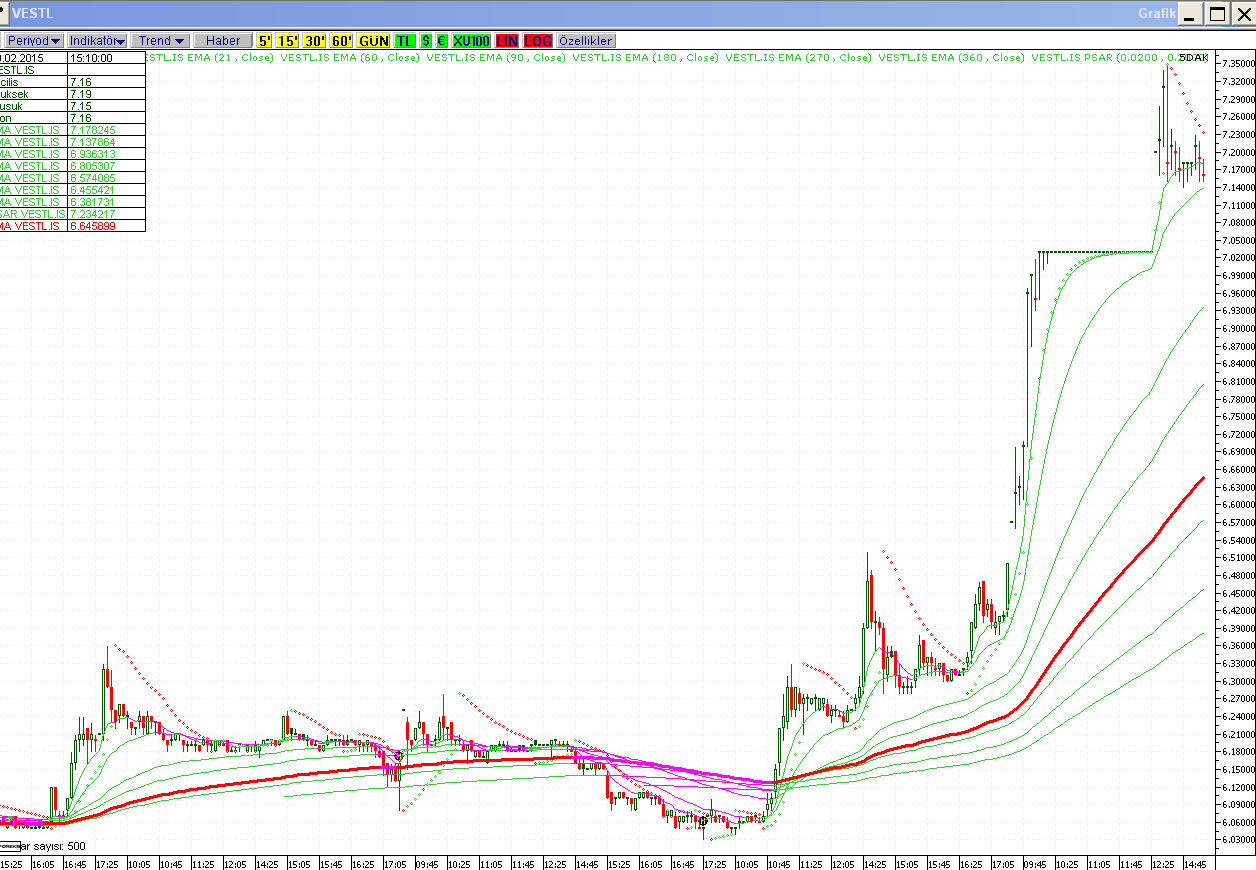Switch to daily GÜN period
Image resolution: width=1256 pixels, height=870 pixels.
pyautogui.click(x=374, y=41)
